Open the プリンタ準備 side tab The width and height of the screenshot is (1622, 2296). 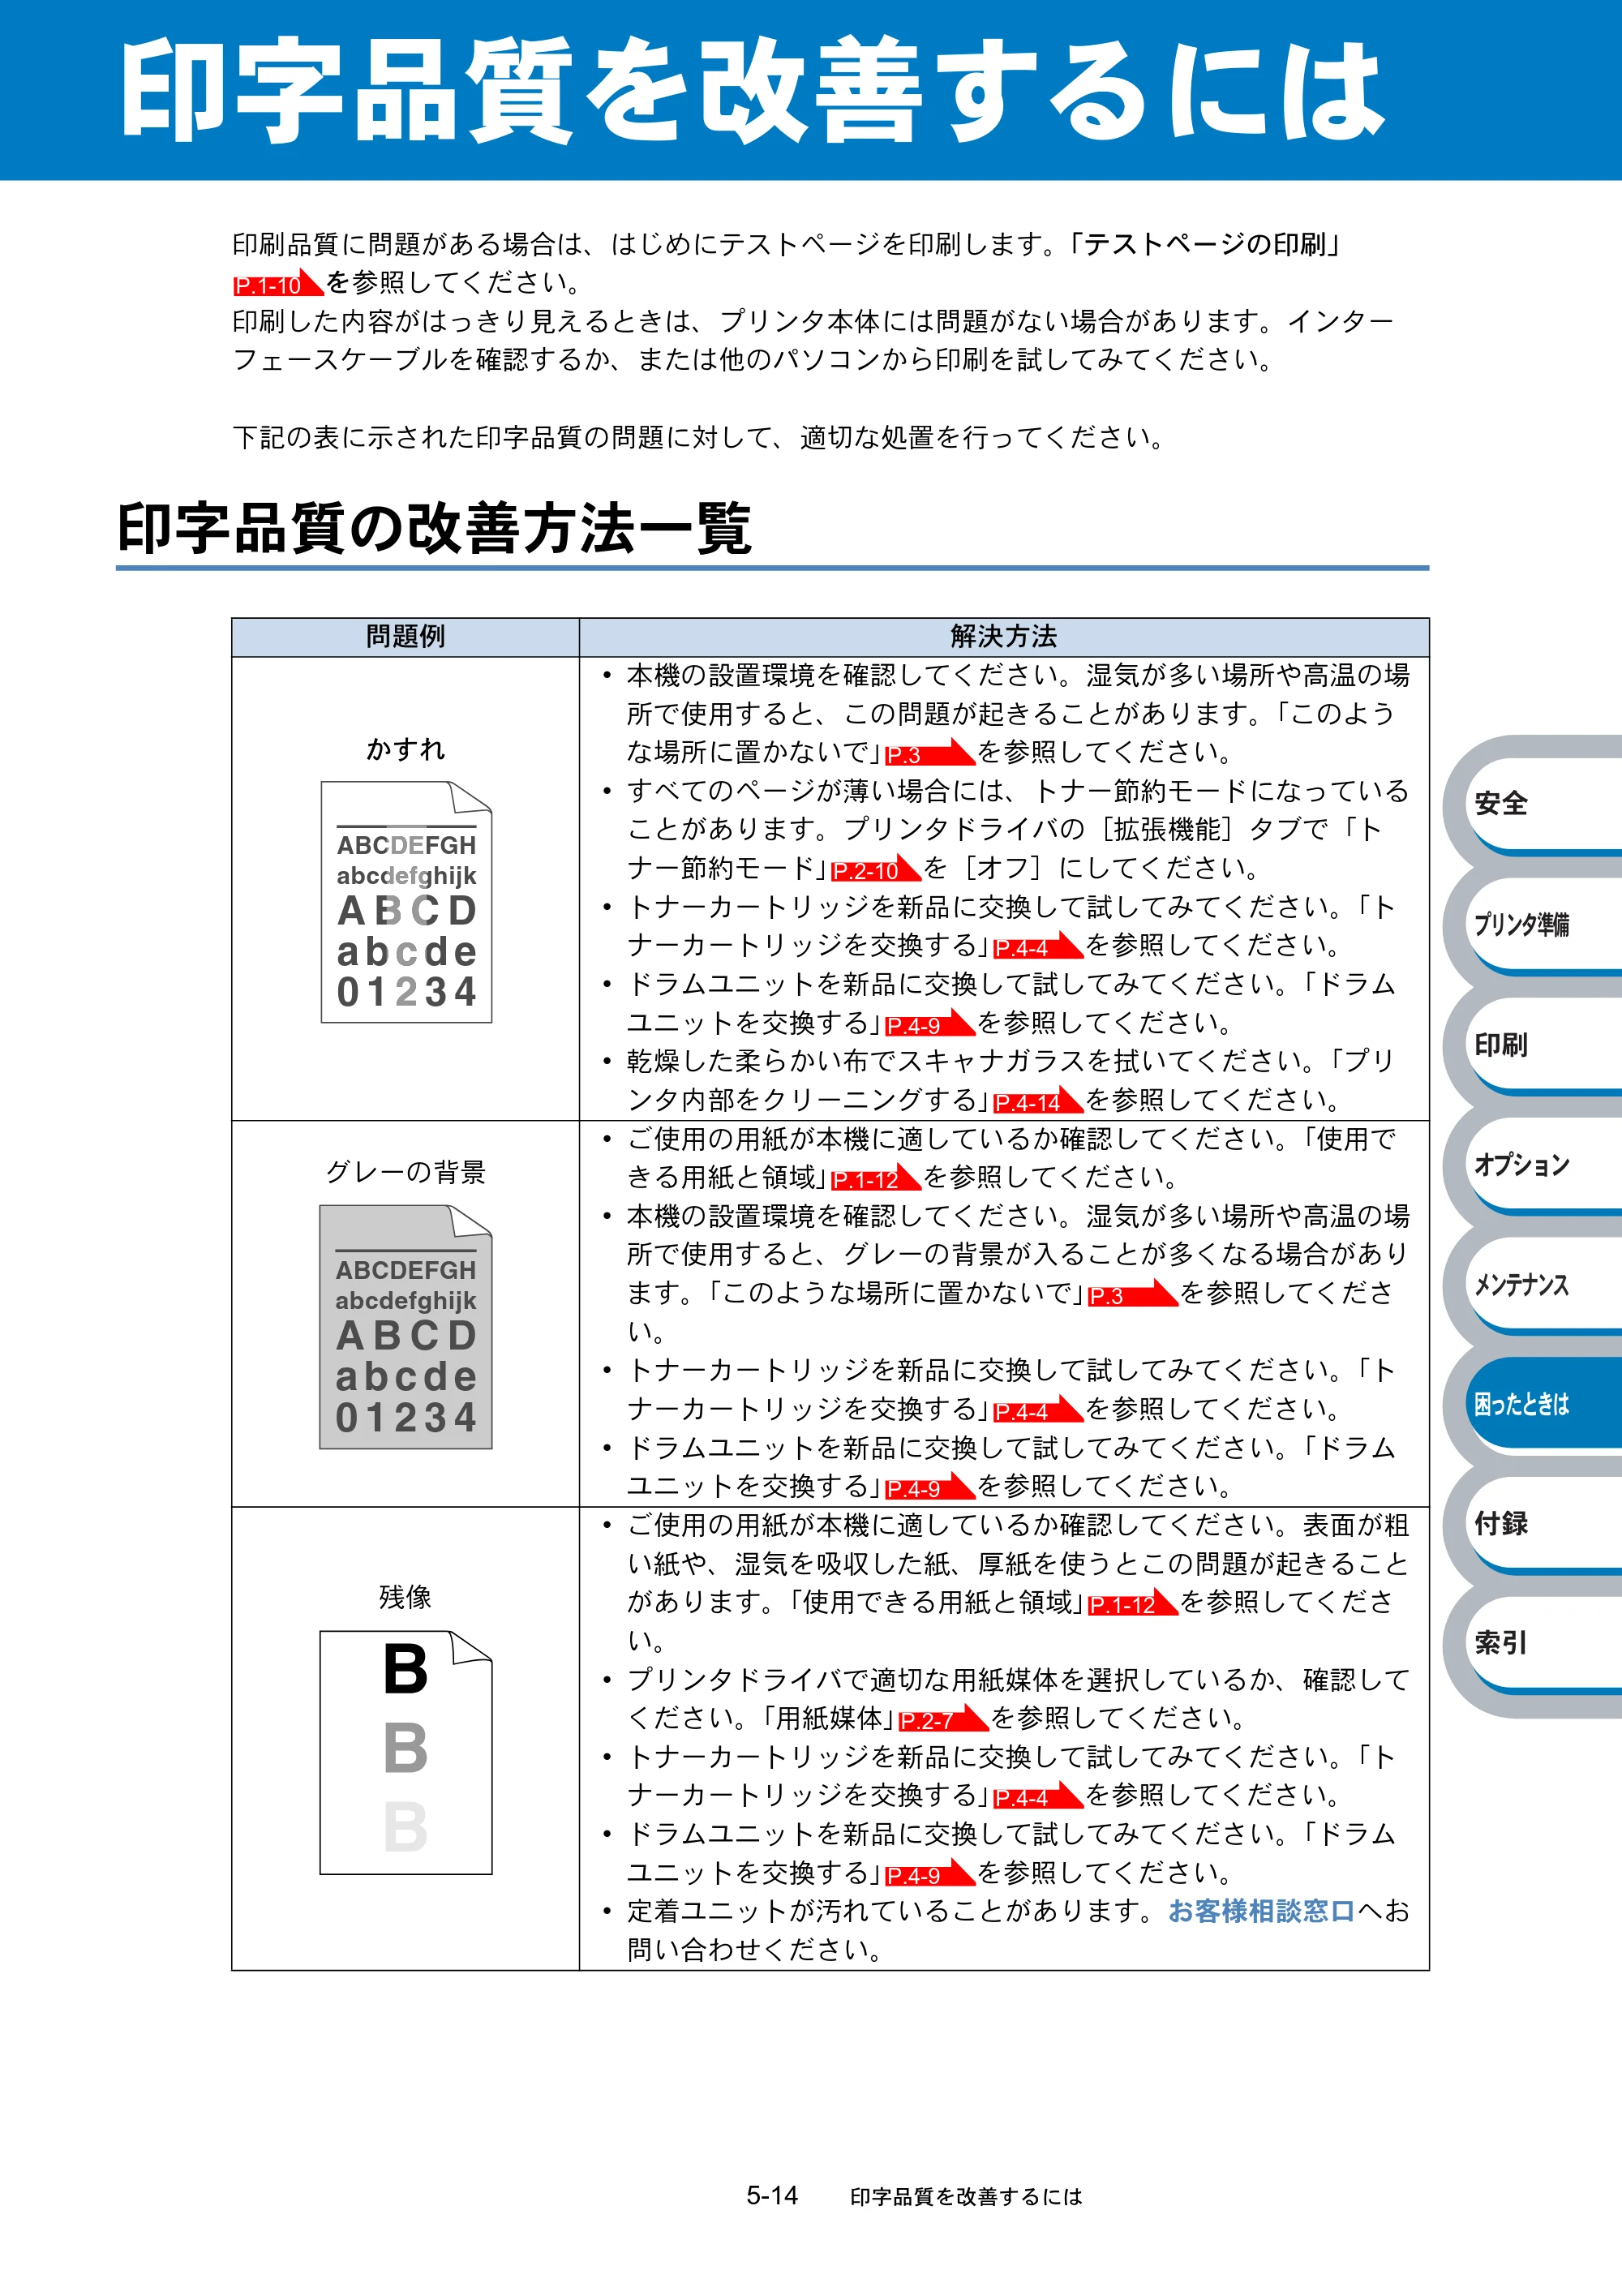pos(1544,923)
